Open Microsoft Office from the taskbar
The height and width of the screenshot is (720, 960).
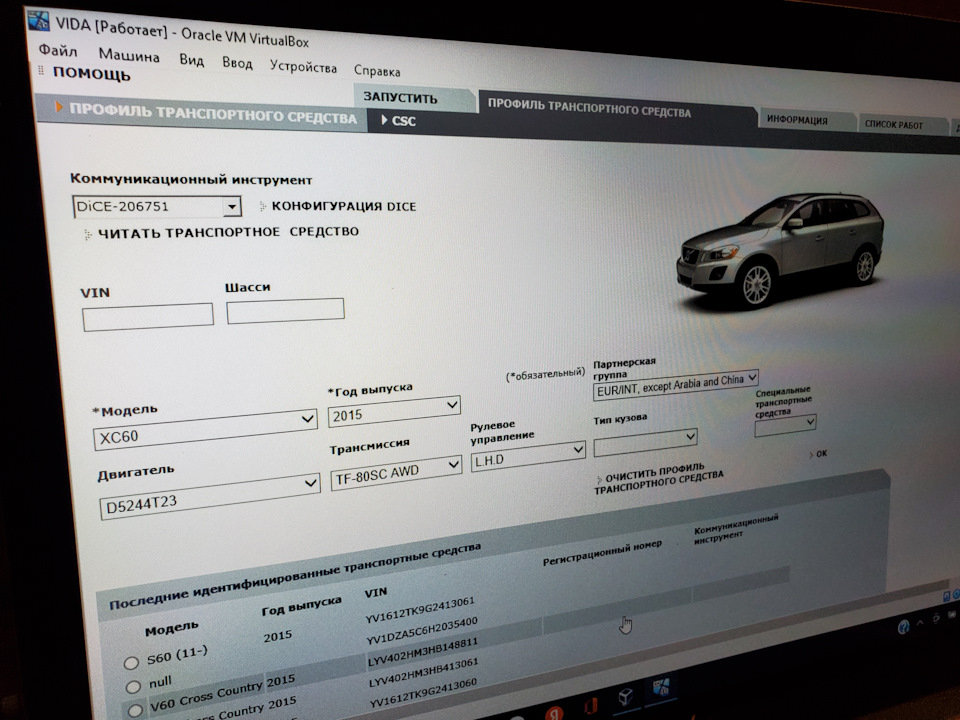[590, 705]
